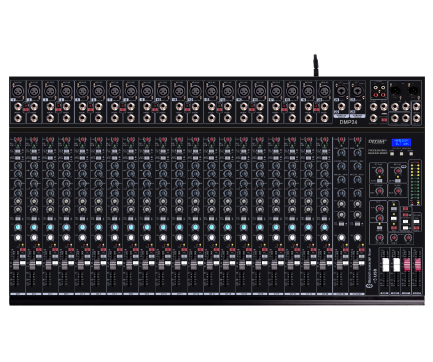Viewport: 433px width, 362px height.
Task: Click the rightmost red master fader cap
Action: [418, 265]
